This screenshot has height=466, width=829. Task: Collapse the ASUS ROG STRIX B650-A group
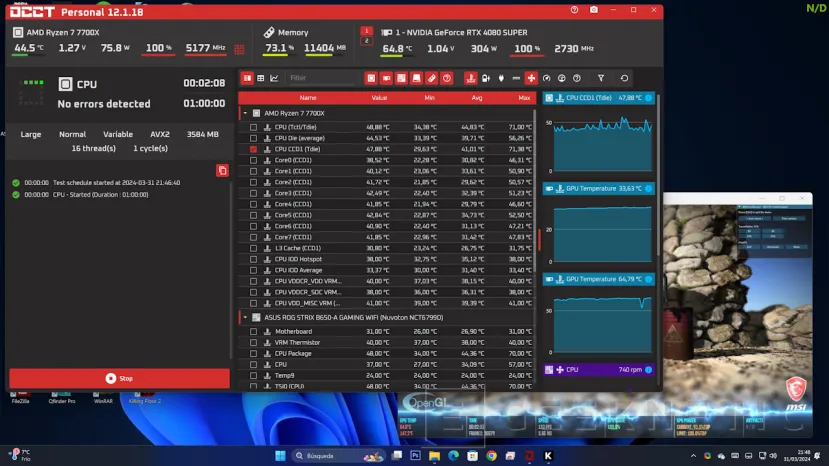(x=245, y=317)
